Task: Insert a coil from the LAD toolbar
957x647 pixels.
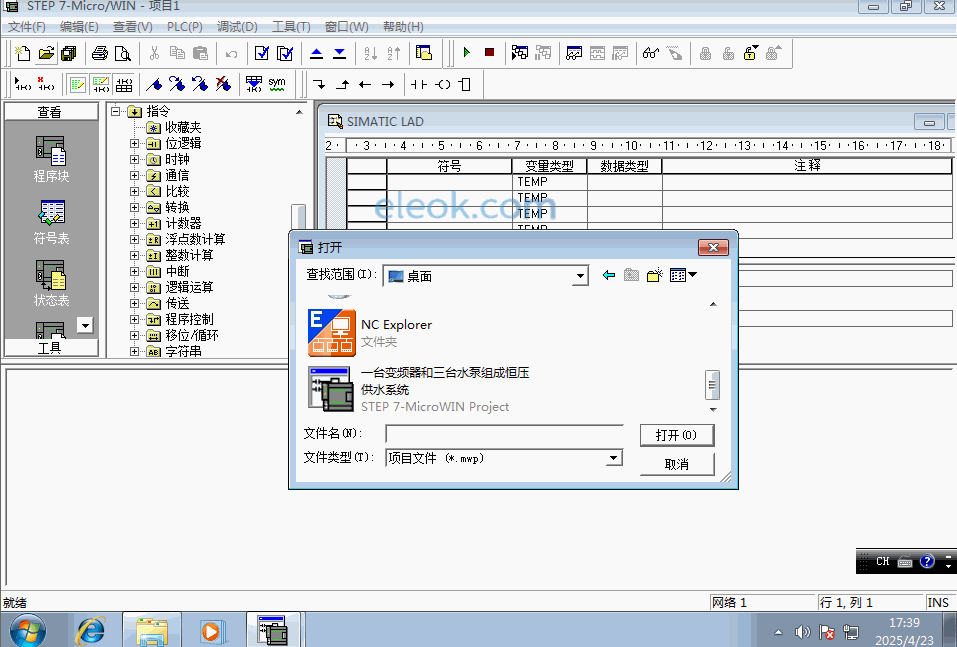Action: point(442,84)
